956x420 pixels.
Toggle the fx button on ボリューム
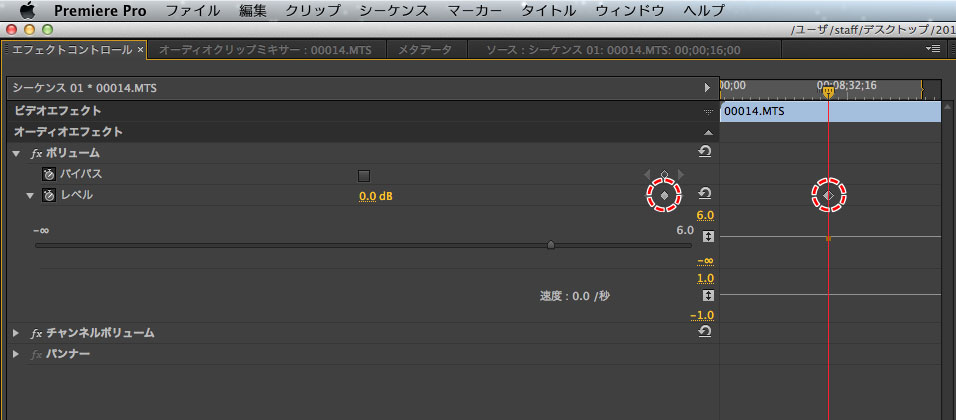coord(37,154)
